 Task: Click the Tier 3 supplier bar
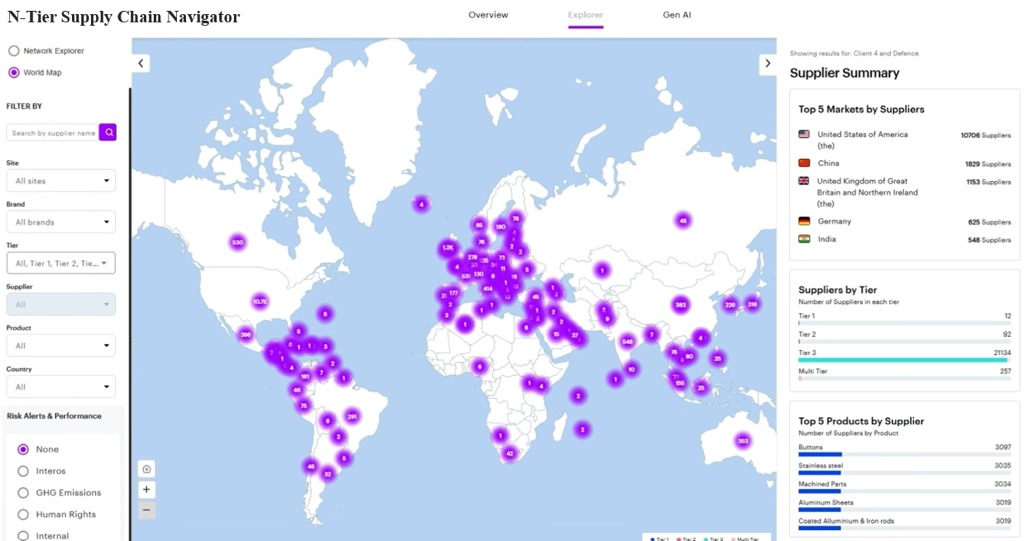(904, 360)
